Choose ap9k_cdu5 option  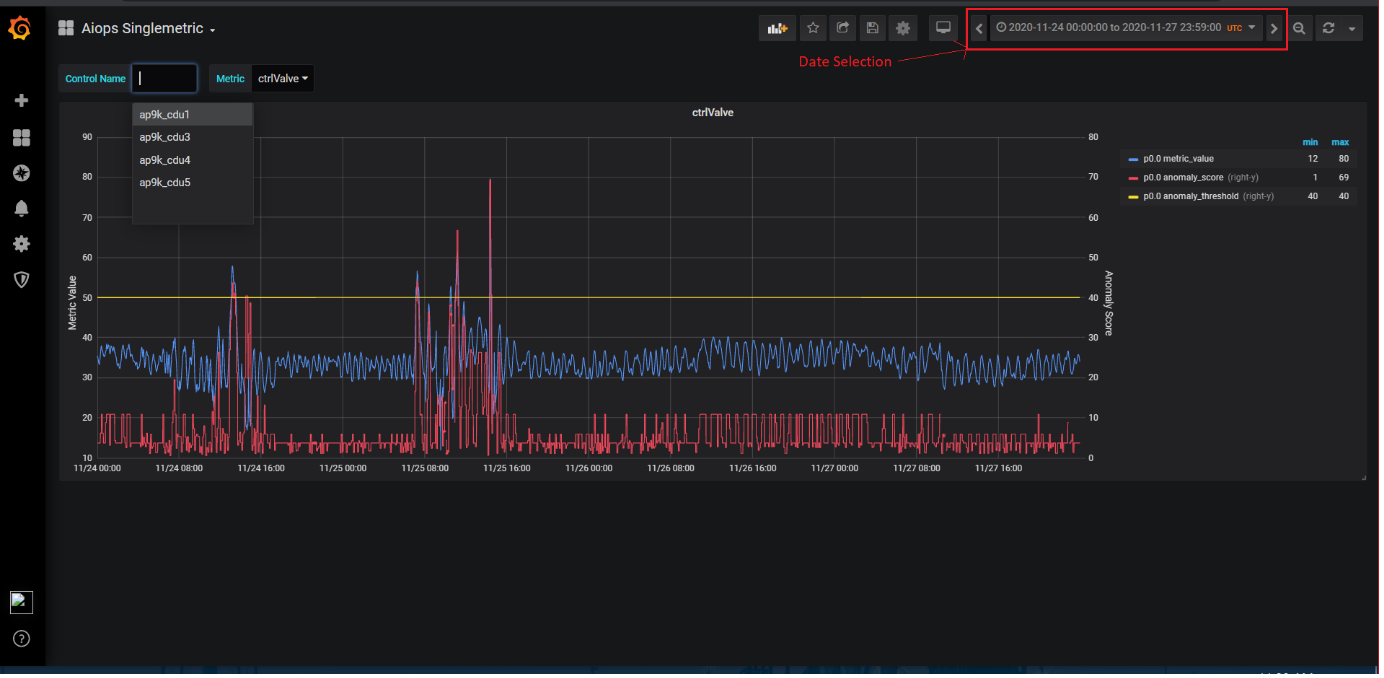[192, 182]
